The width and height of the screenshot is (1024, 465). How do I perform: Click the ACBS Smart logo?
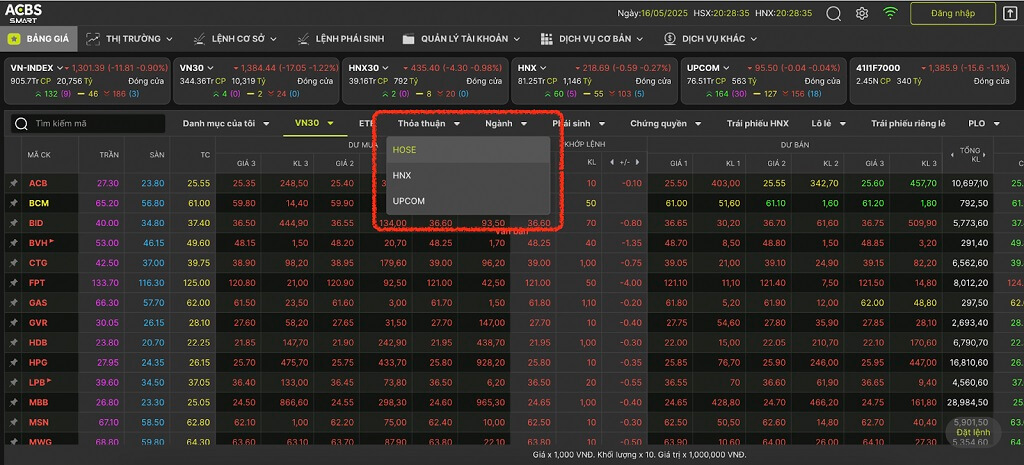pyautogui.click(x=24, y=12)
